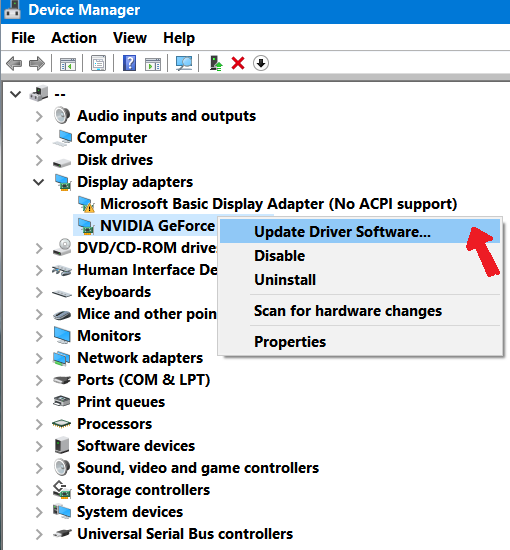Image resolution: width=510 pixels, height=550 pixels.
Task: Expand the Audio inputs and outputs node
Action: tap(39, 116)
